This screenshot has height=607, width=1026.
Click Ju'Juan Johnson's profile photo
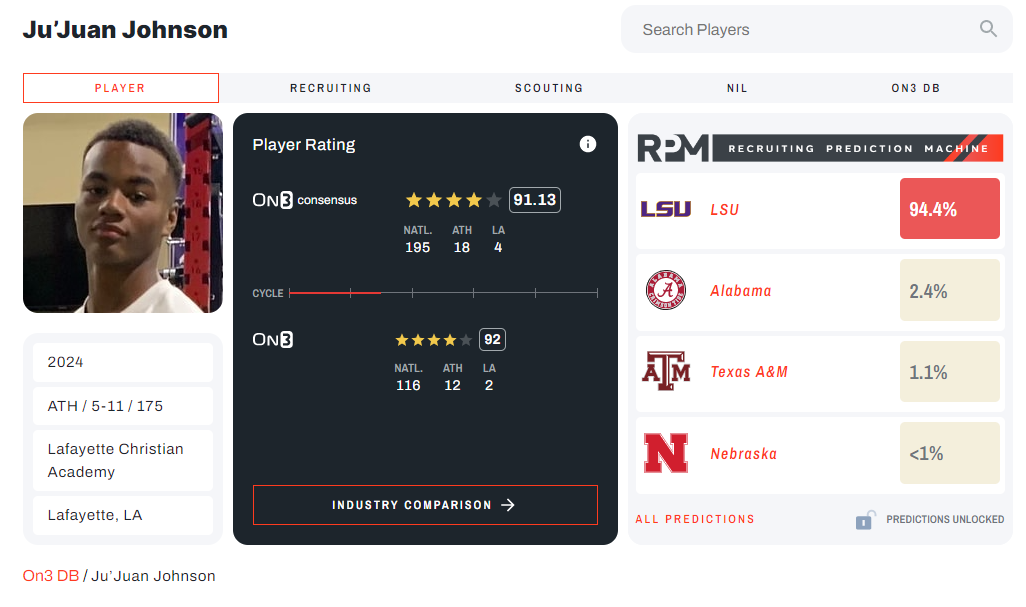click(122, 213)
